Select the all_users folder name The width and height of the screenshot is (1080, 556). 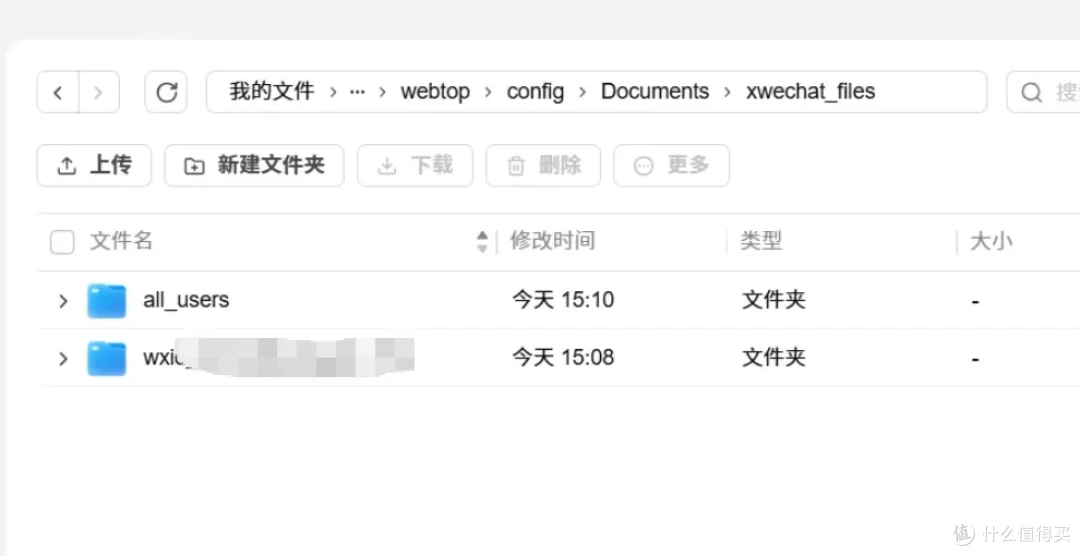(186, 300)
